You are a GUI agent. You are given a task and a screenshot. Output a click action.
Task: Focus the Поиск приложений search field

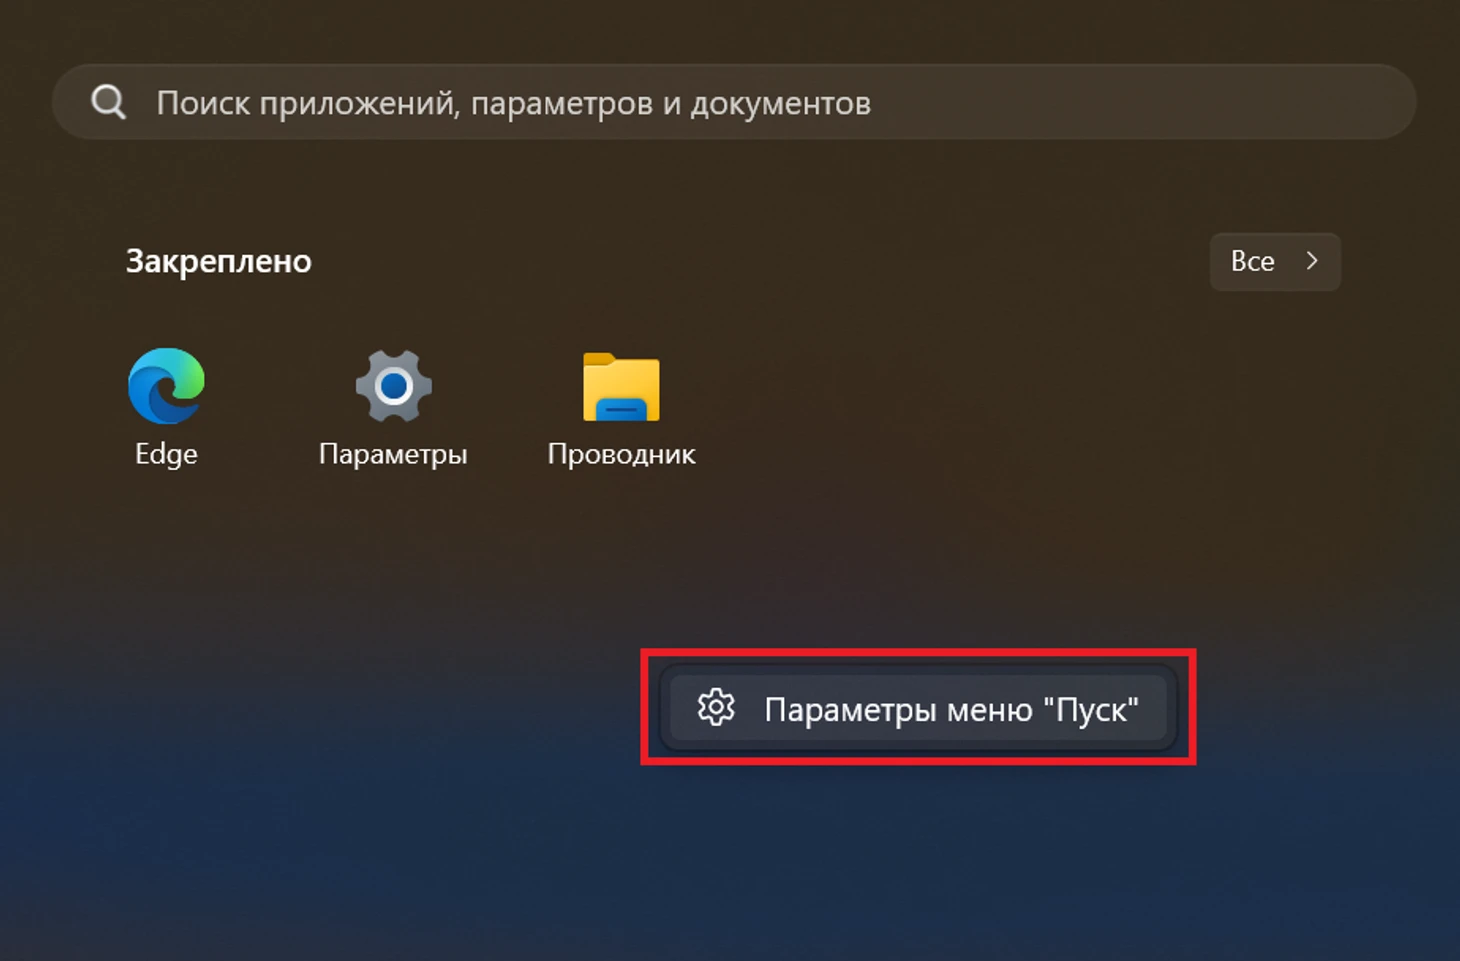click(x=734, y=102)
